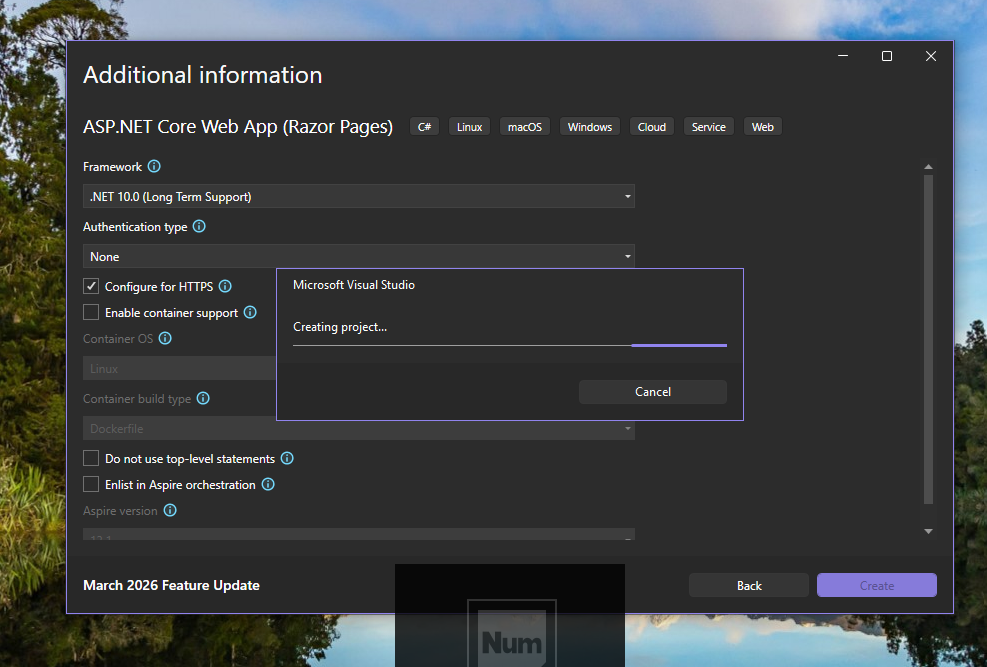Check Do not use top-level statements

point(91,459)
